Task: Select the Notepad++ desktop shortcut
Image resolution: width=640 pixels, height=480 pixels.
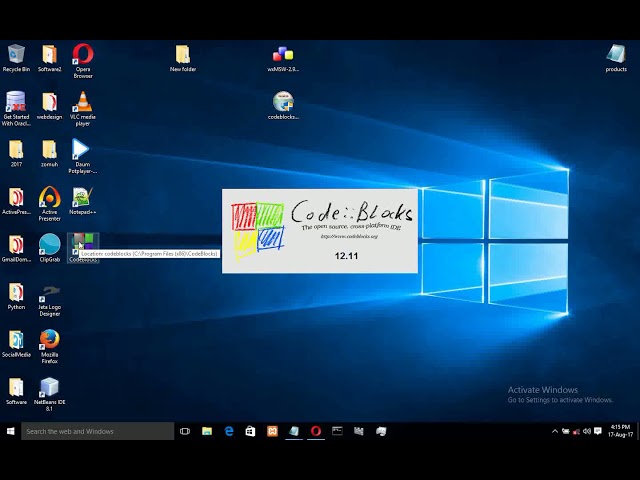Action: 83,201
